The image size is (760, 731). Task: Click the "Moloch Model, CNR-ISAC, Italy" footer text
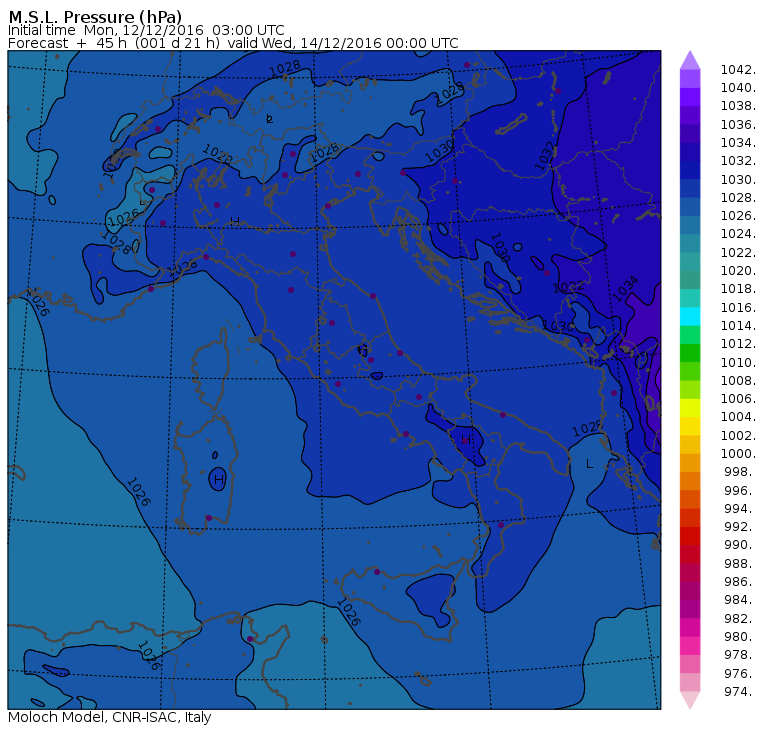(110, 717)
